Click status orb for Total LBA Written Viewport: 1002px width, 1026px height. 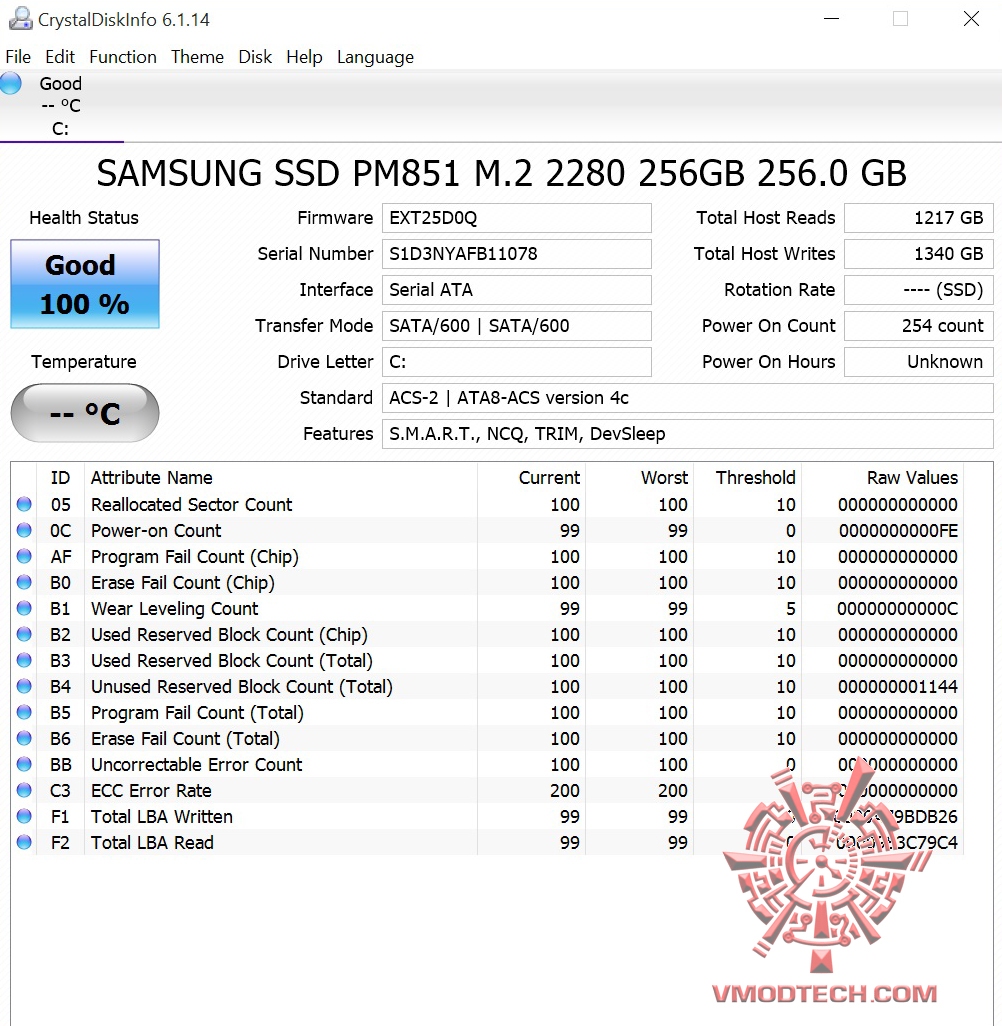(24, 816)
